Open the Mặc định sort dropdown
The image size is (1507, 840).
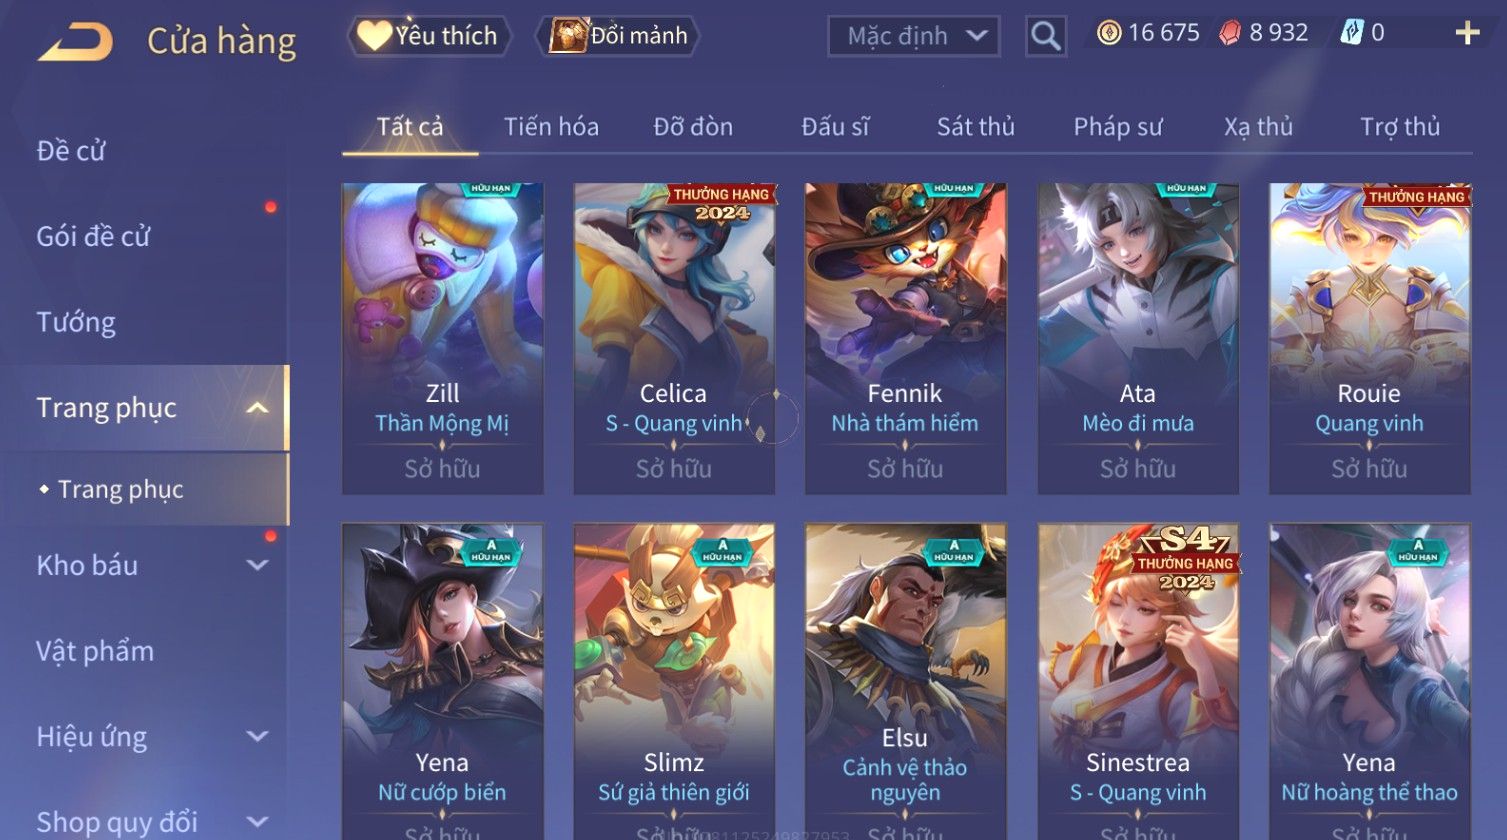[x=913, y=36]
